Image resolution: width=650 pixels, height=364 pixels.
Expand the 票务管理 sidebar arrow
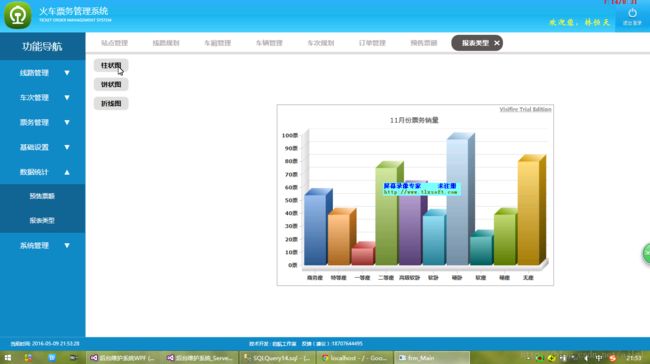click(67, 122)
